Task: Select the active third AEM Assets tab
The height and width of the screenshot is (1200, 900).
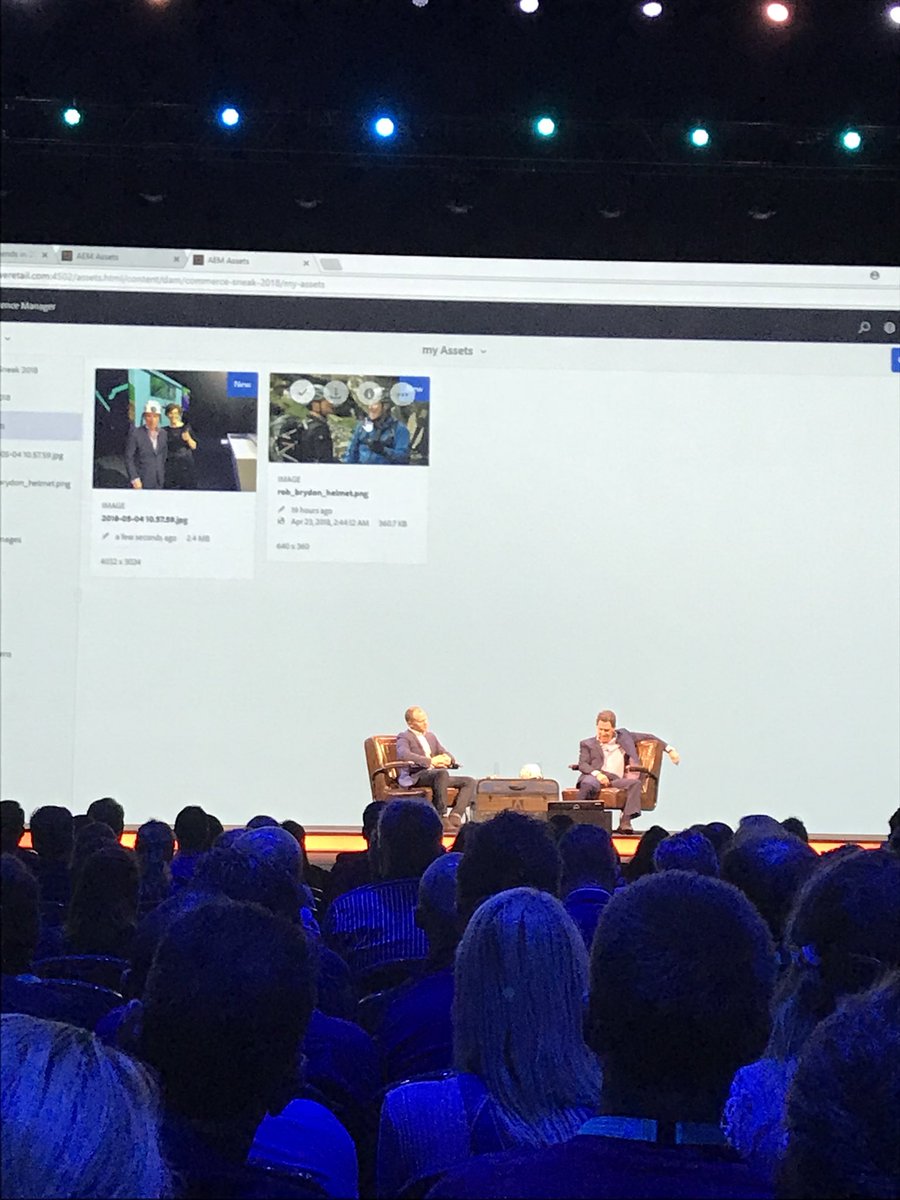Action: [x=253, y=260]
